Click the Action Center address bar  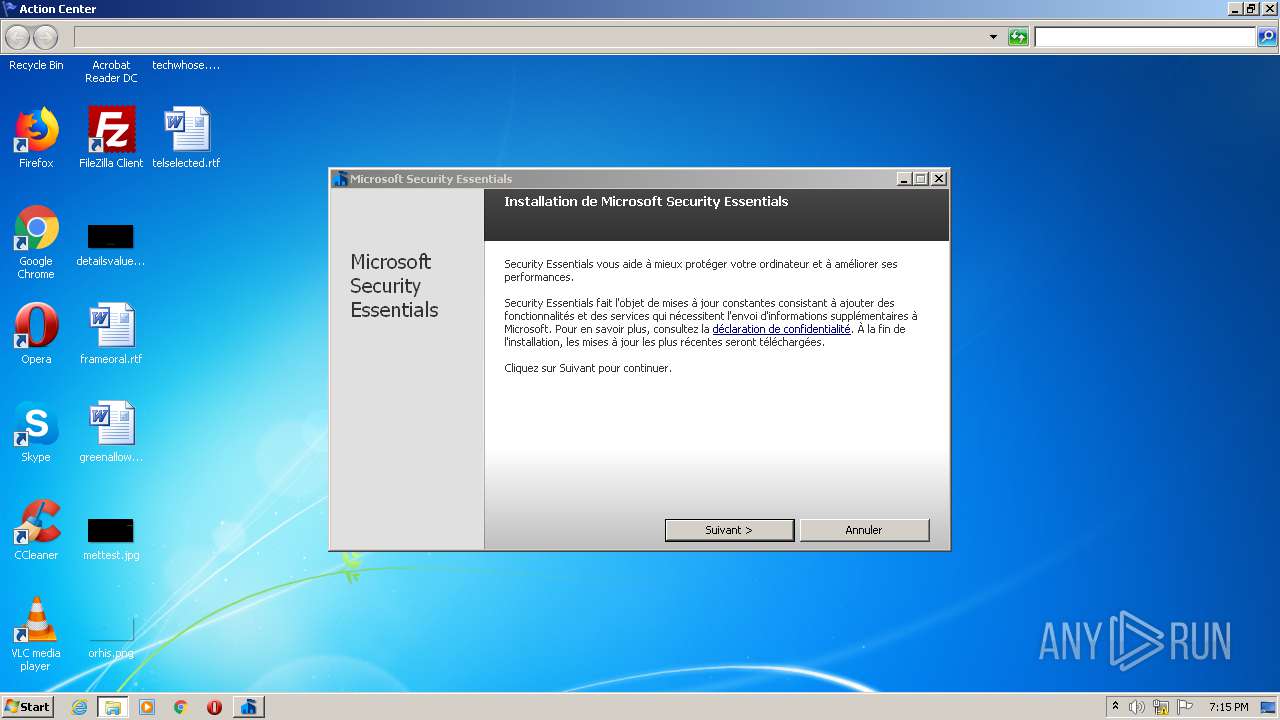pyautogui.click(x=530, y=37)
